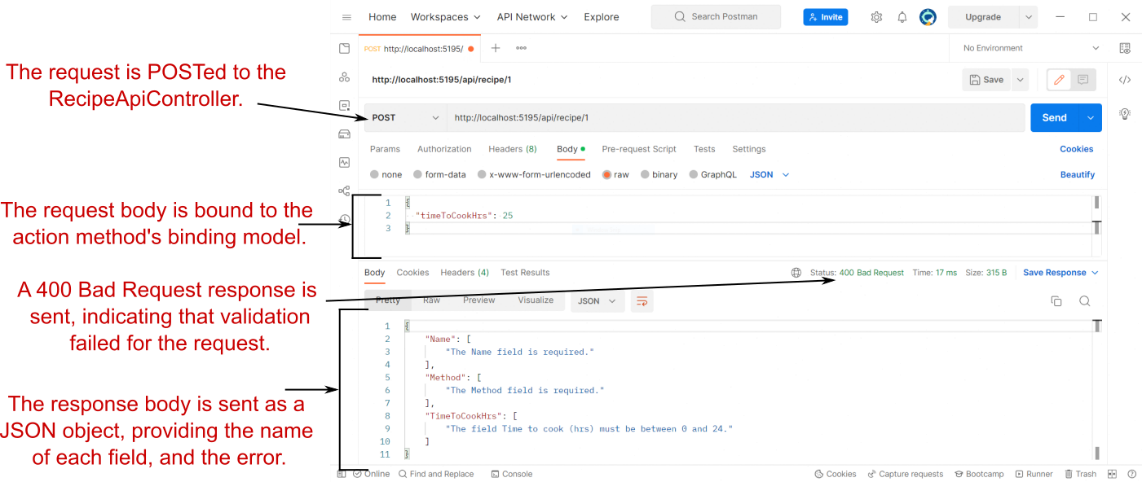The image size is (1142, 482).
Task: Expand the API Network menu
Action: click(x=533, y=17)
